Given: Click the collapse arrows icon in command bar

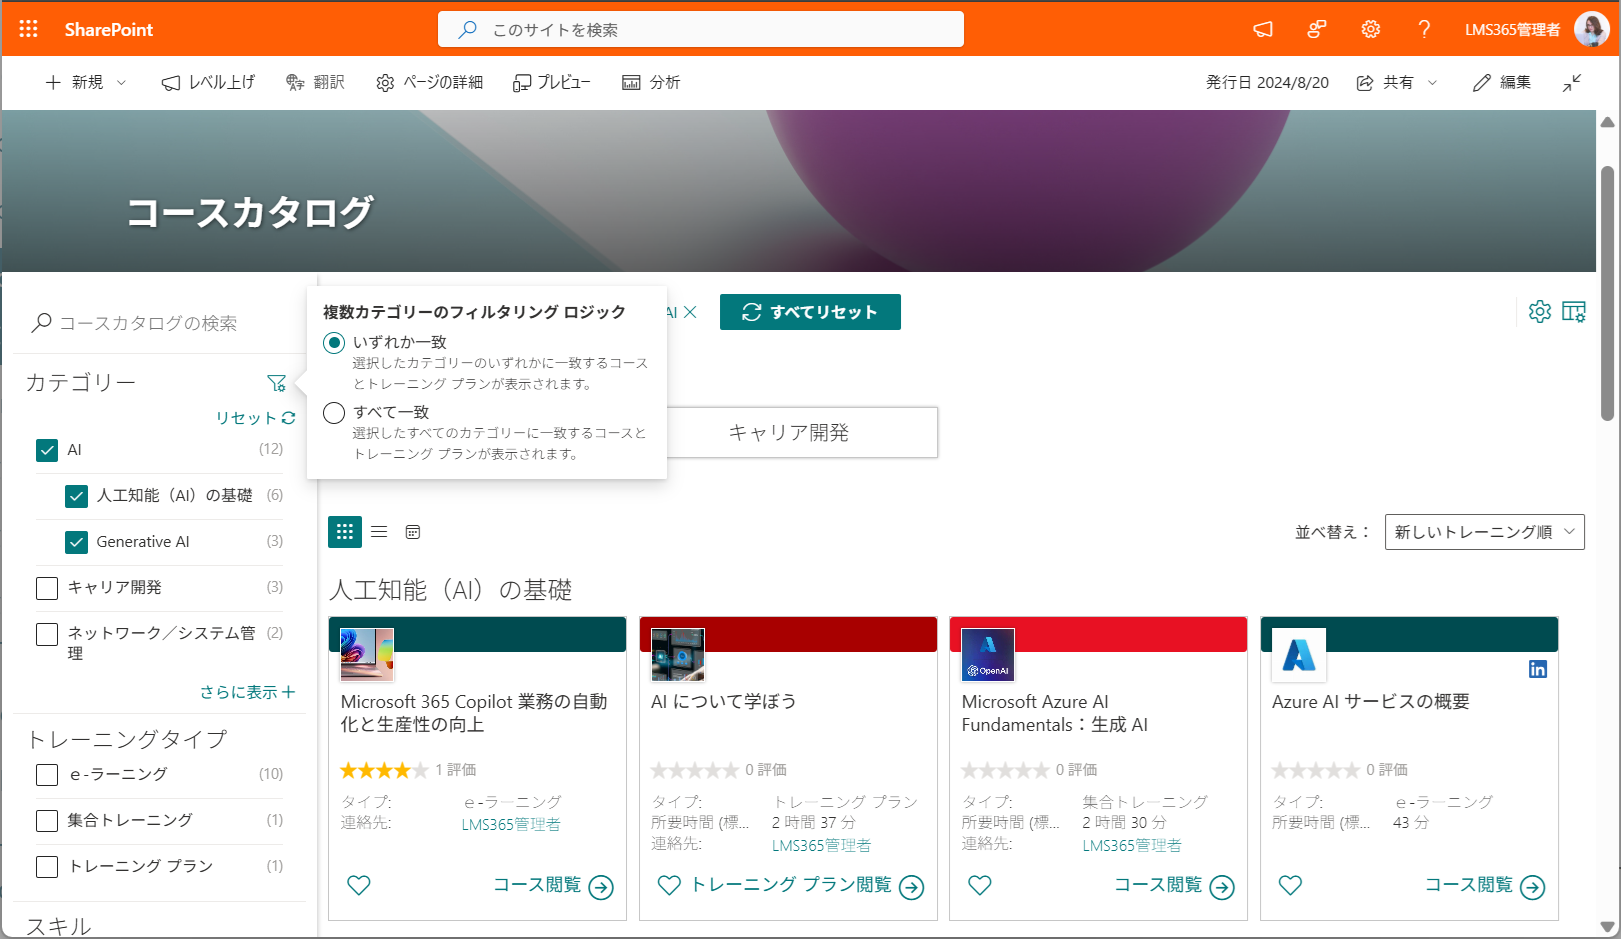Looking at the screenshot, I should point(1572,83).
